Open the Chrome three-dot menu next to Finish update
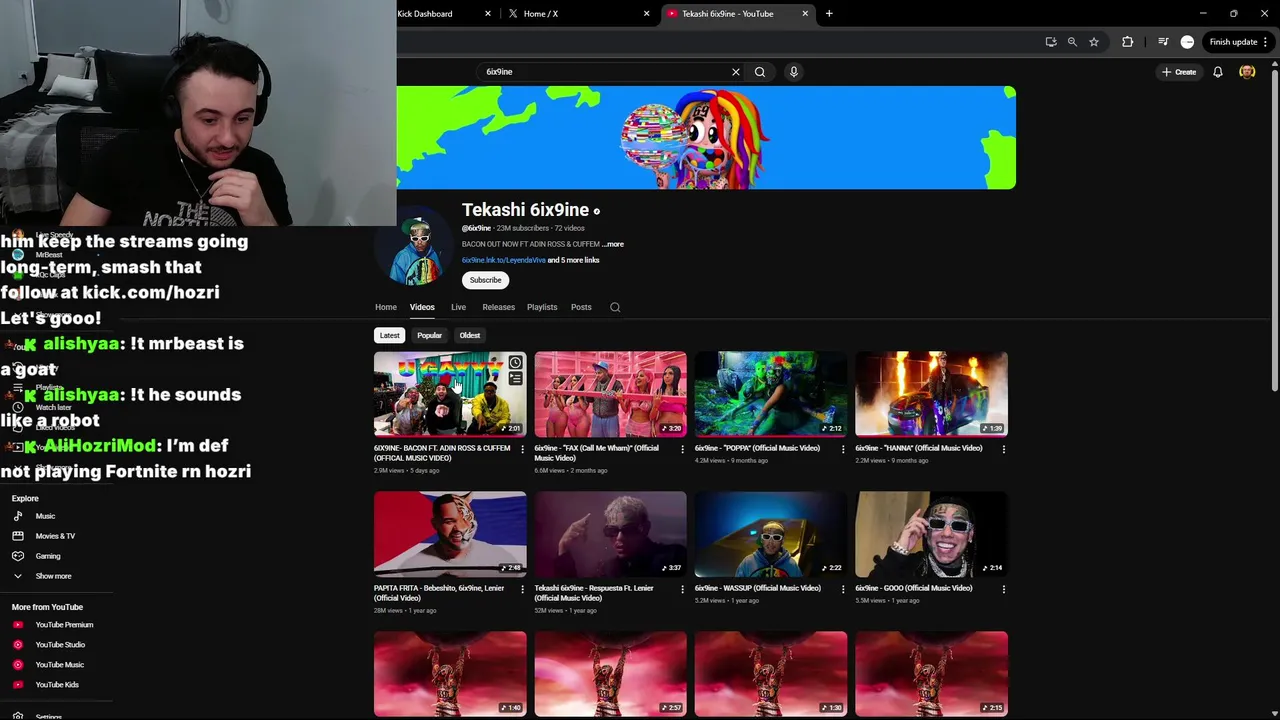Screen dimensions: 1280x720 click(x=1266, y=42)
